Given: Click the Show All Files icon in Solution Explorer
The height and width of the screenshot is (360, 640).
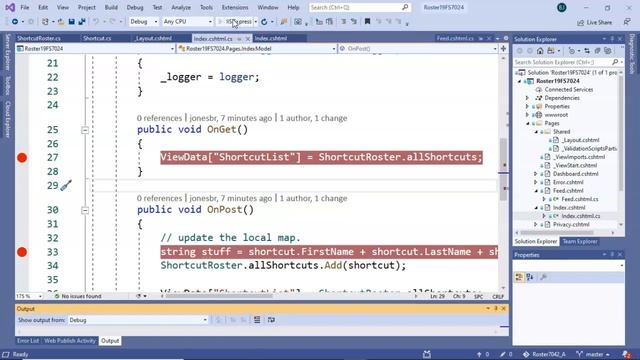Looking at the screenshot, I should click(x=608, y=51).
